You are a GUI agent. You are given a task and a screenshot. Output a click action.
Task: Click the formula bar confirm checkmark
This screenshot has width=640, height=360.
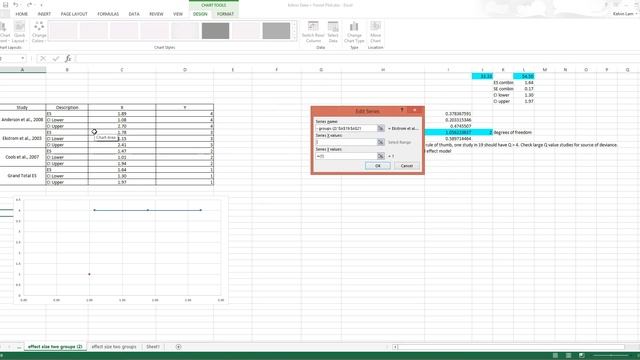tap(56, 59)
